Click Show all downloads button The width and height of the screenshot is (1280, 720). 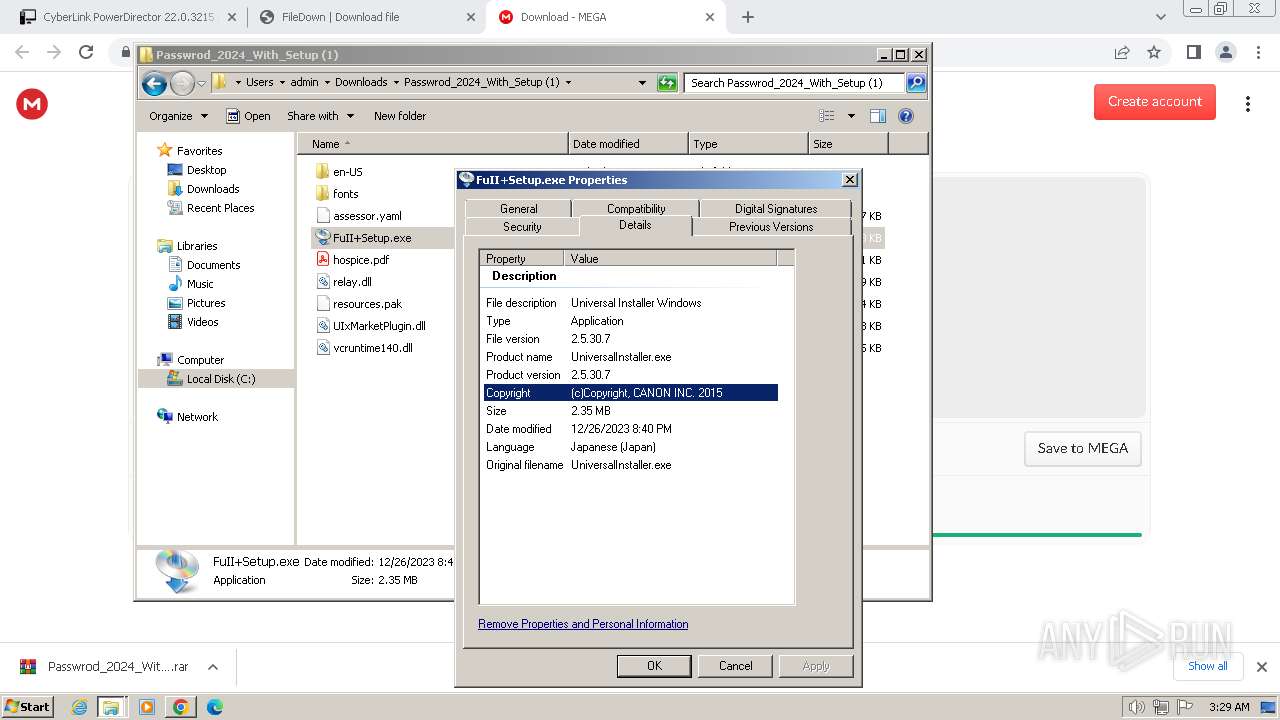pyautogui.click(x=1207, y=666)
